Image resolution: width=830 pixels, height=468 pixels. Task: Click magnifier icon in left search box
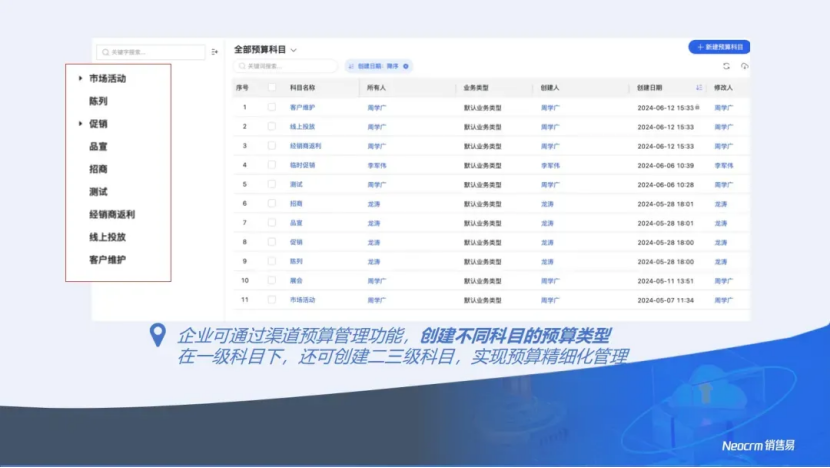click(x=105, y=52)
